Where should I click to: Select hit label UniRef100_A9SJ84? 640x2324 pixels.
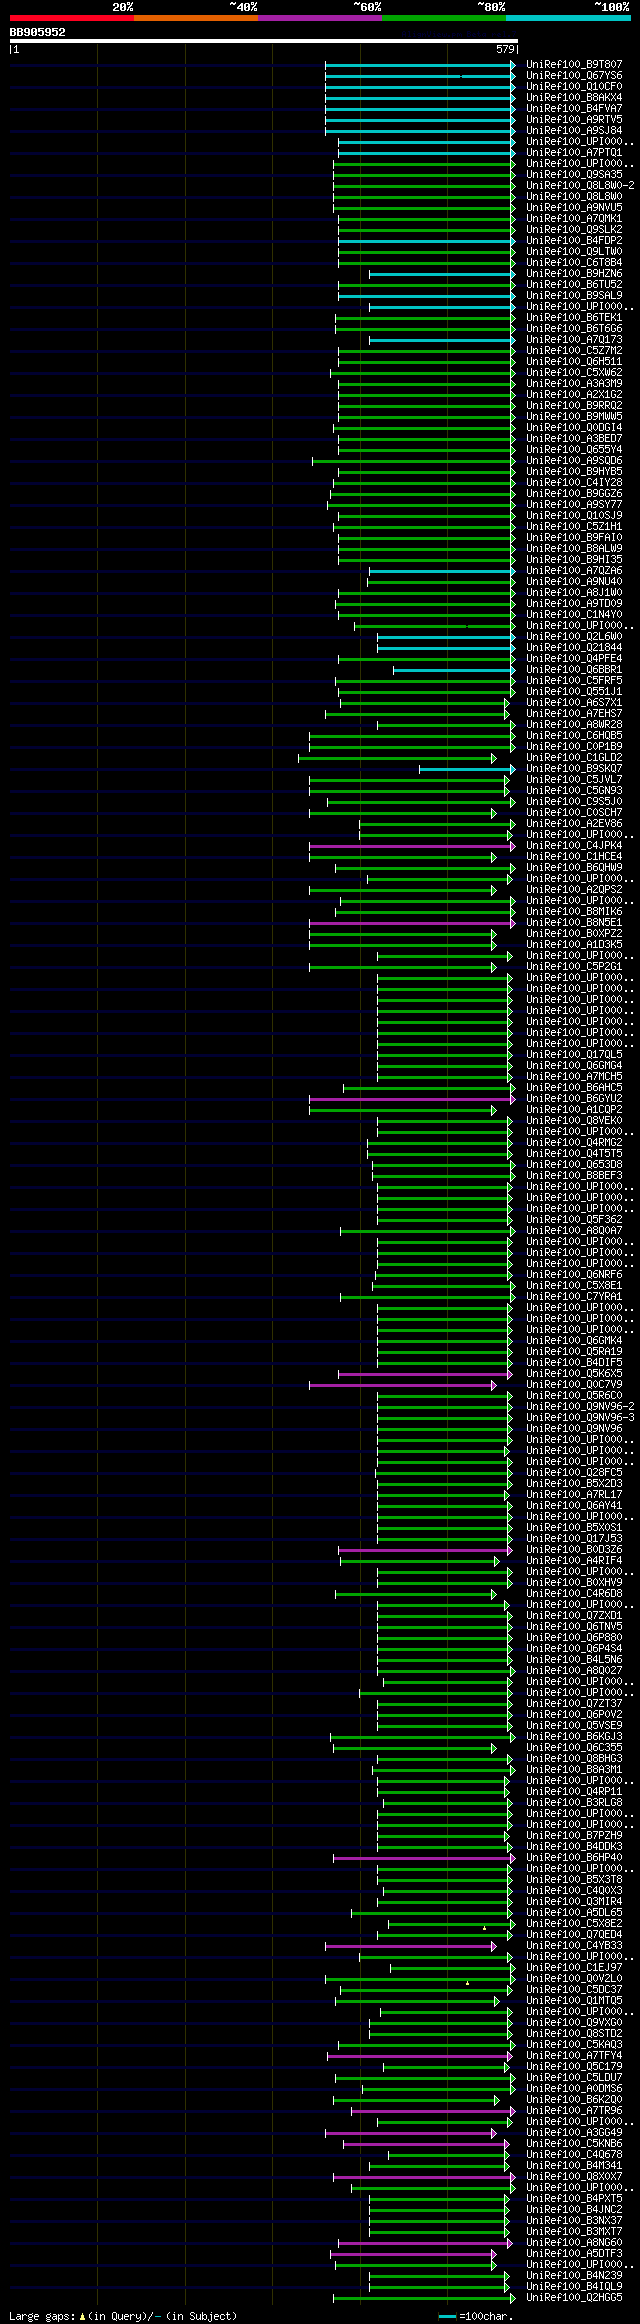574,131
